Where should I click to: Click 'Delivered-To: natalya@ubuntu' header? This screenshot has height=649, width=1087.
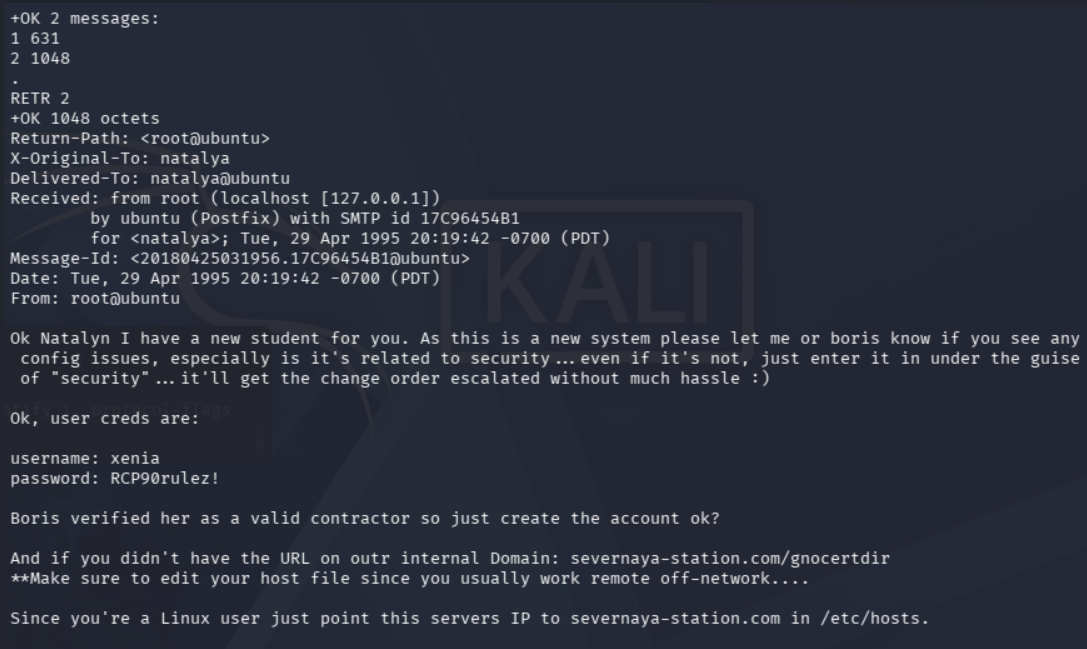click(150, 179)
